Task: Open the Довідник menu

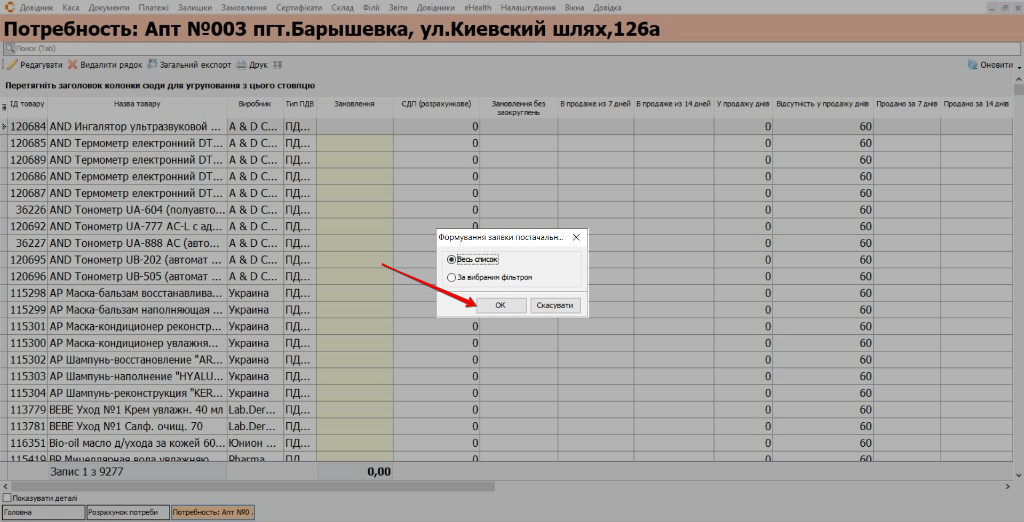Action: point(36,7)
